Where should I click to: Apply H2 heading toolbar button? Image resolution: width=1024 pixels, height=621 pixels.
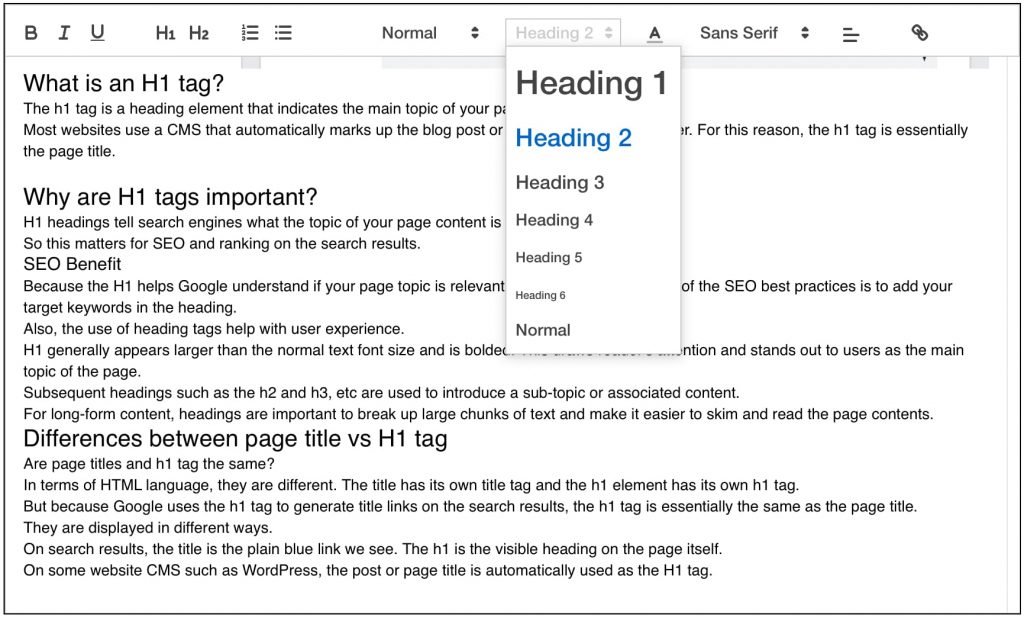[199, 33]
